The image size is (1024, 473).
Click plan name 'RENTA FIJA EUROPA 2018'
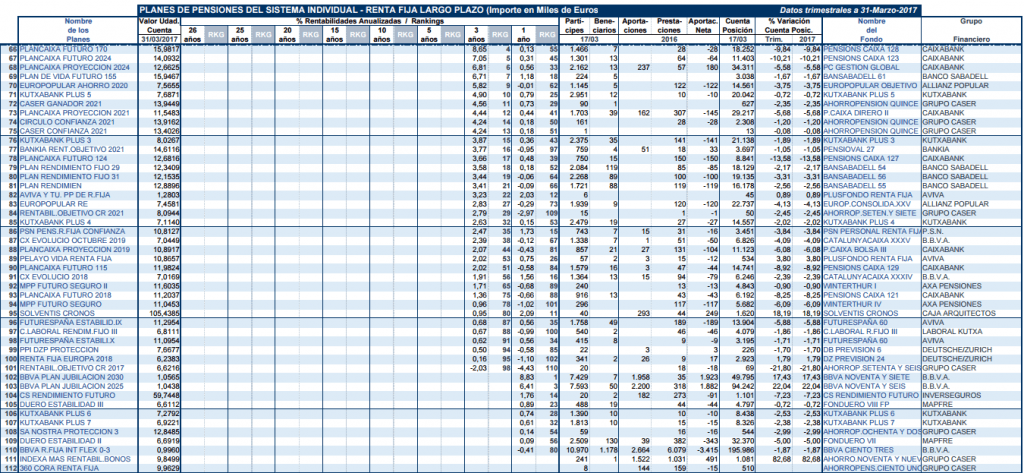[64, 359]
